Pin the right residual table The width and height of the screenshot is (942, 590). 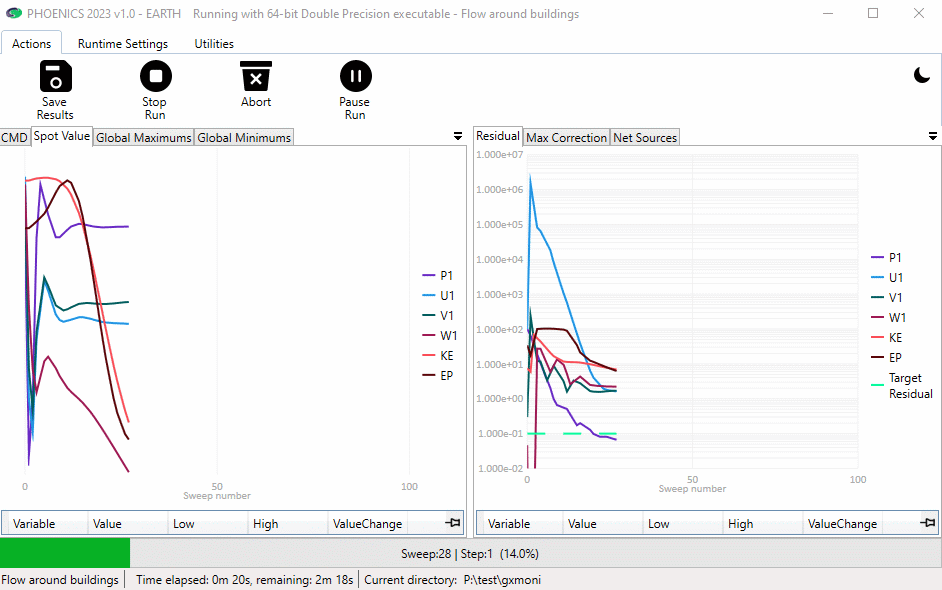tap(928, 523)
